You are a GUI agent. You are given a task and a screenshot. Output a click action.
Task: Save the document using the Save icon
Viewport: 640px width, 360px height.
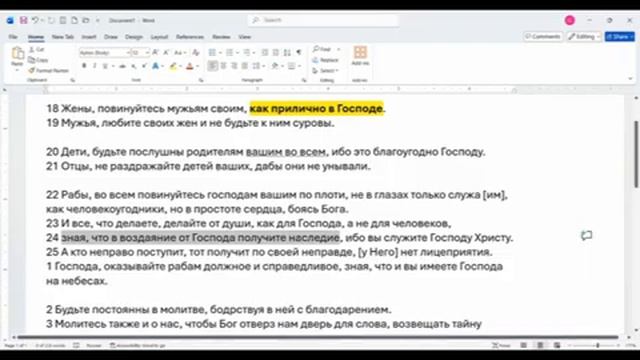click(x=23, y=20)
